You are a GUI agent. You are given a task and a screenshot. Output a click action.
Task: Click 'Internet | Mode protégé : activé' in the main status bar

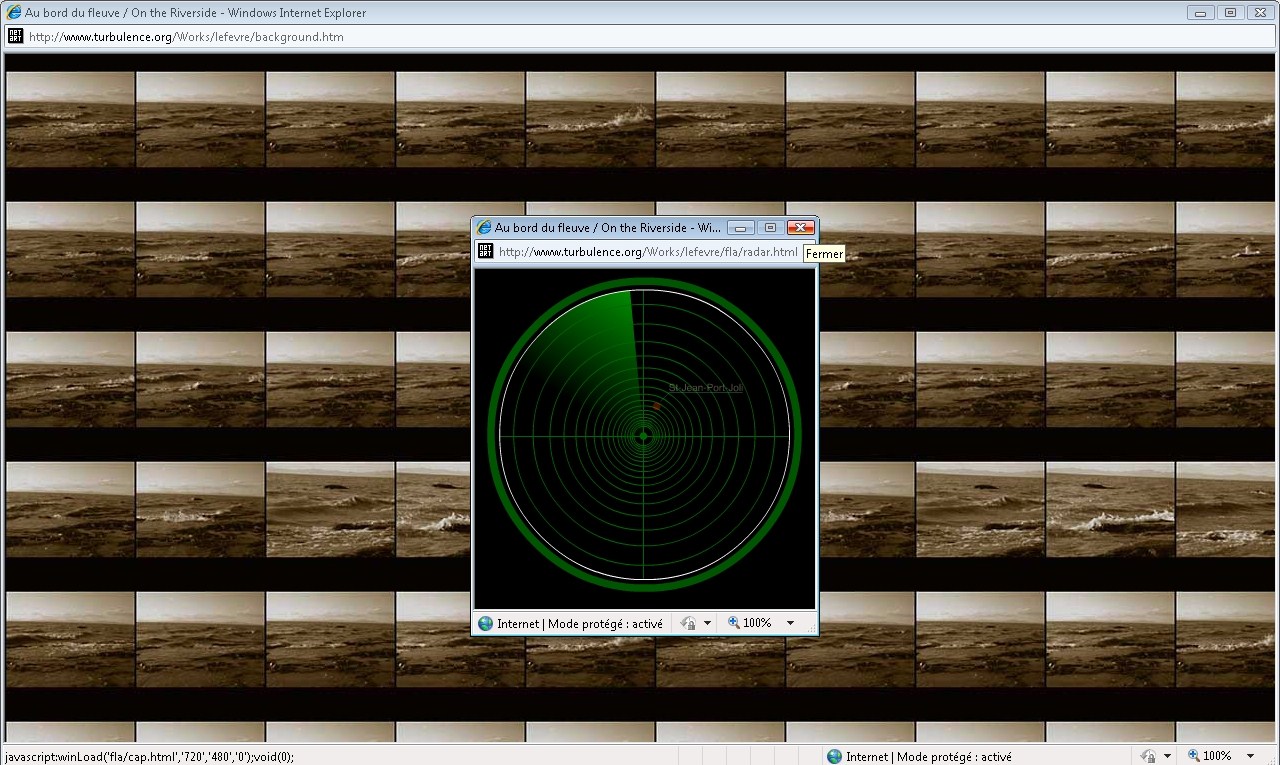[x=929, y=757]
